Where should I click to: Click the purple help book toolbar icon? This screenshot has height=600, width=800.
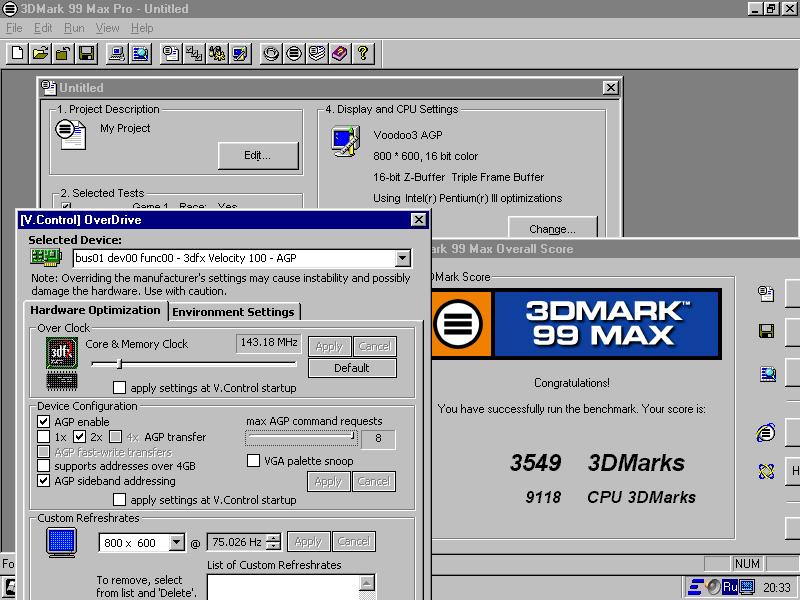pyautogui.click(x=340, y=53)
